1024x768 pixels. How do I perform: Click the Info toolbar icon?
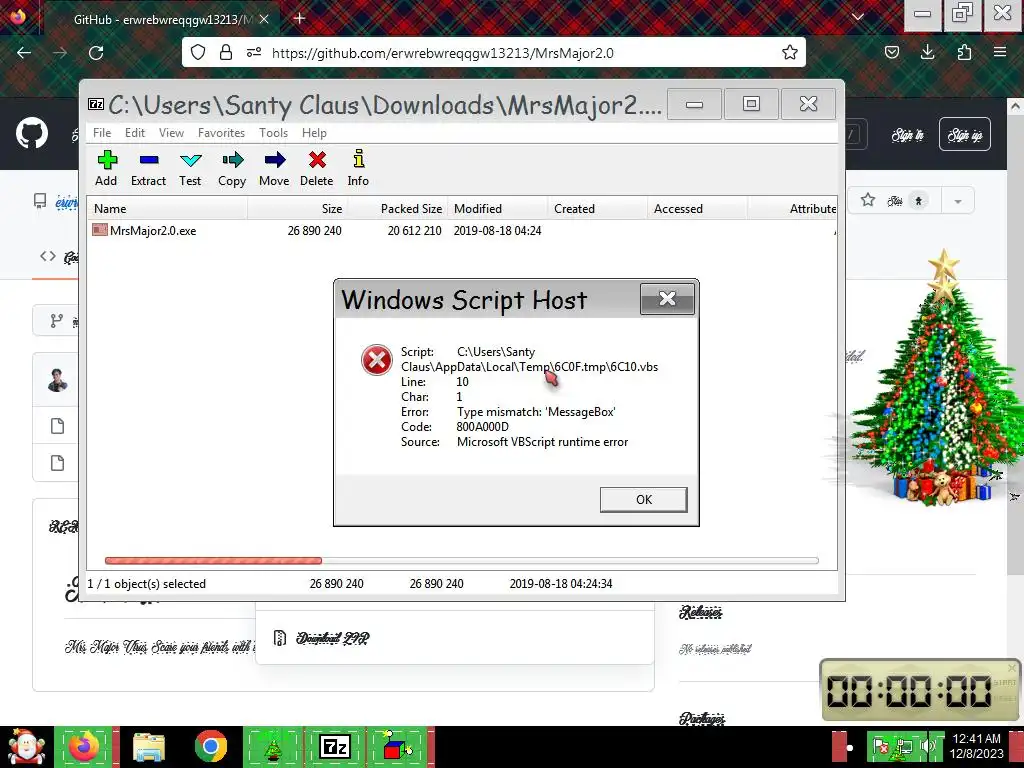358,168
